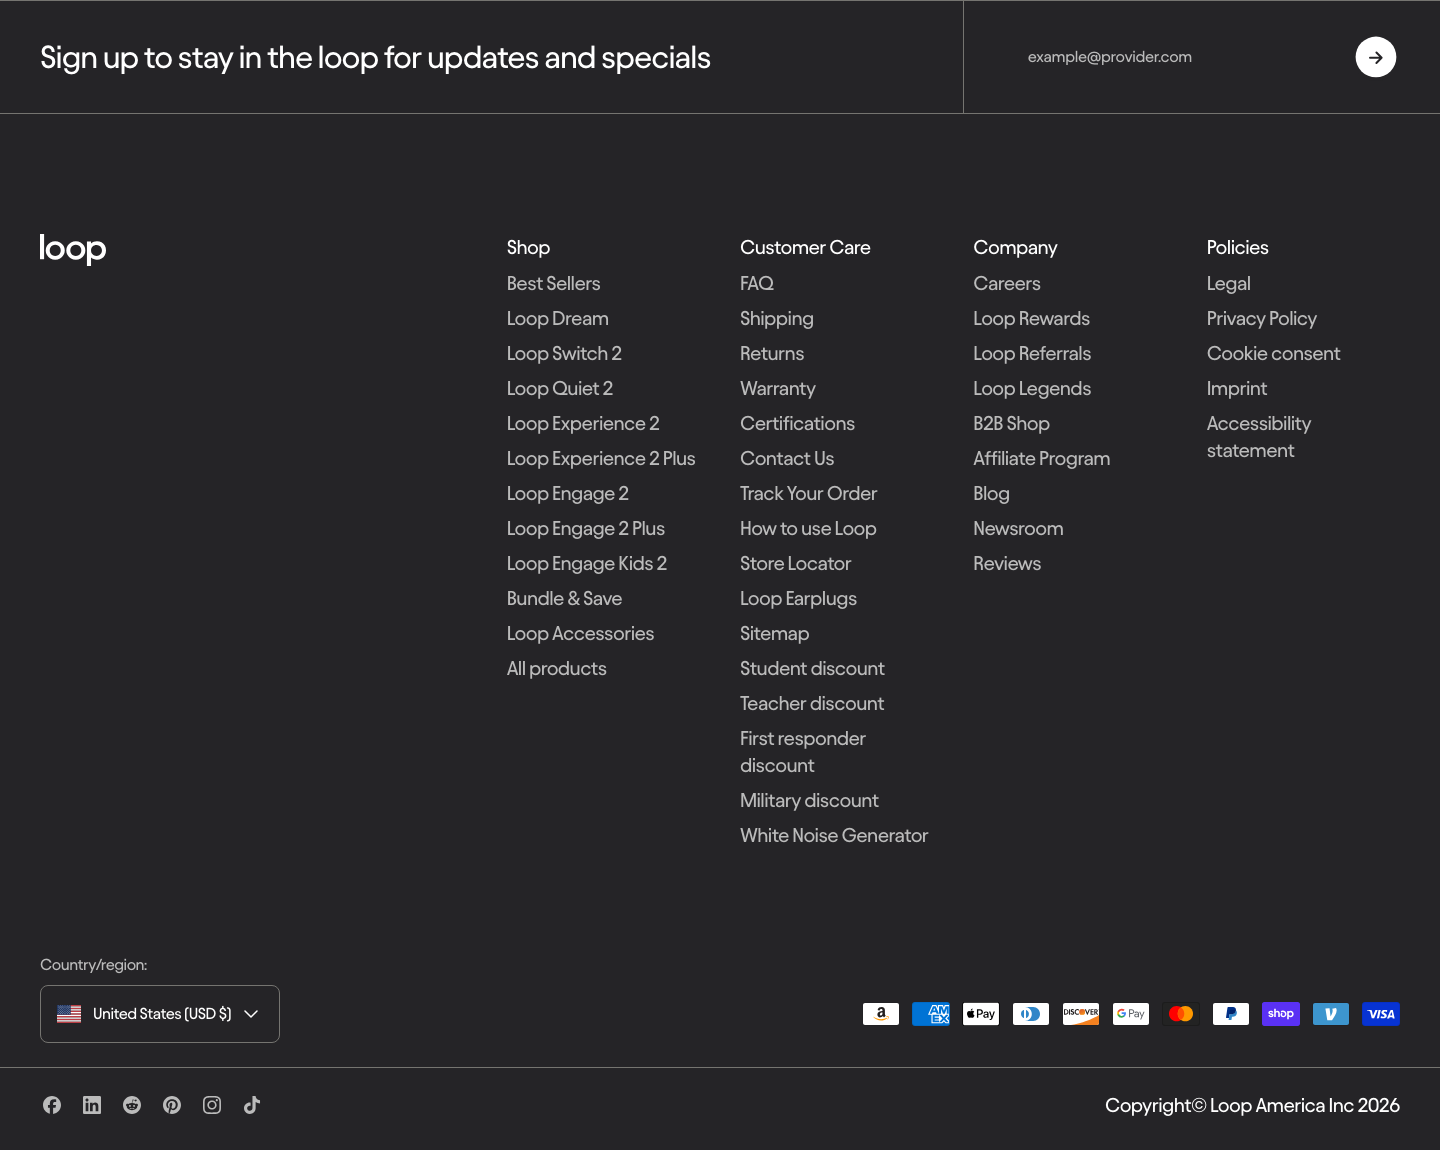The height and width of the screenshot is (1150, 1440).
Task: Click the PayPal payment icon
Action: tap(1231, 1014)
